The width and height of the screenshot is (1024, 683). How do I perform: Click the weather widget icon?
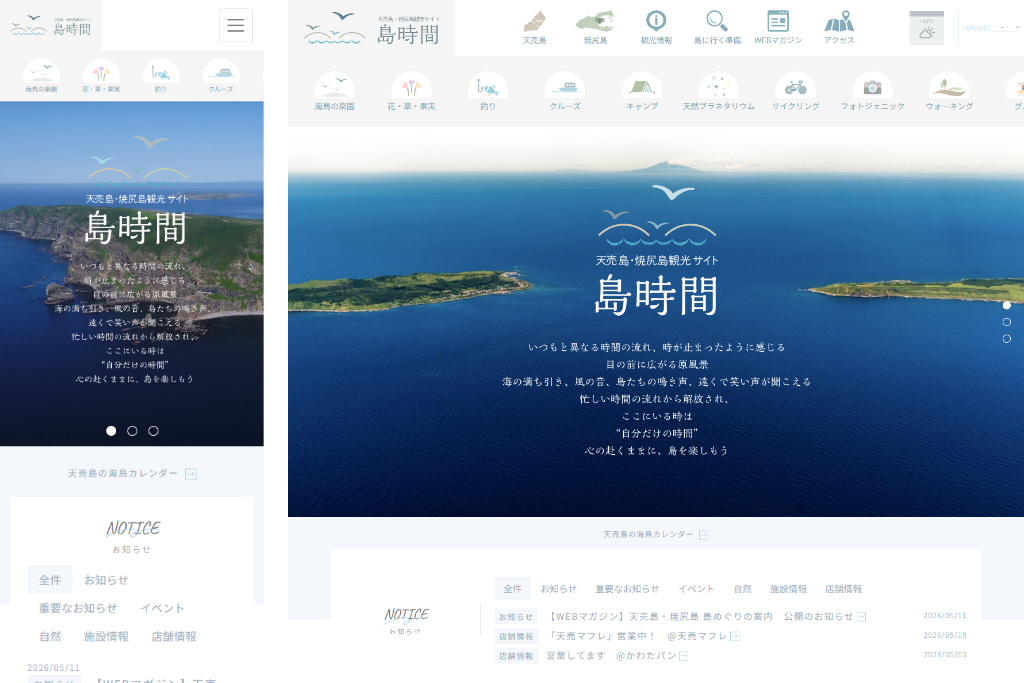coord(926,28)
